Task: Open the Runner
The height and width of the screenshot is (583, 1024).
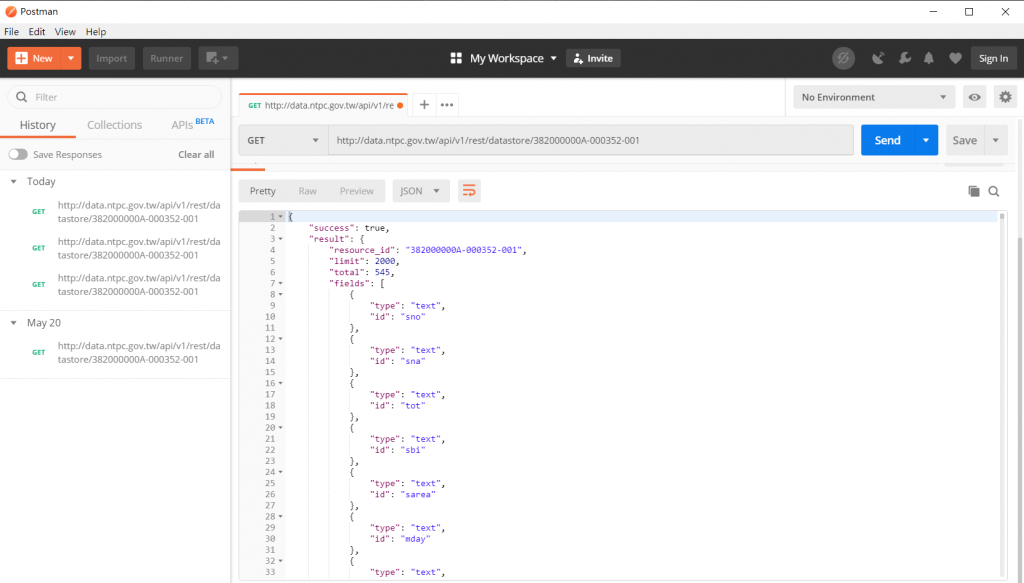Action: 167,58
